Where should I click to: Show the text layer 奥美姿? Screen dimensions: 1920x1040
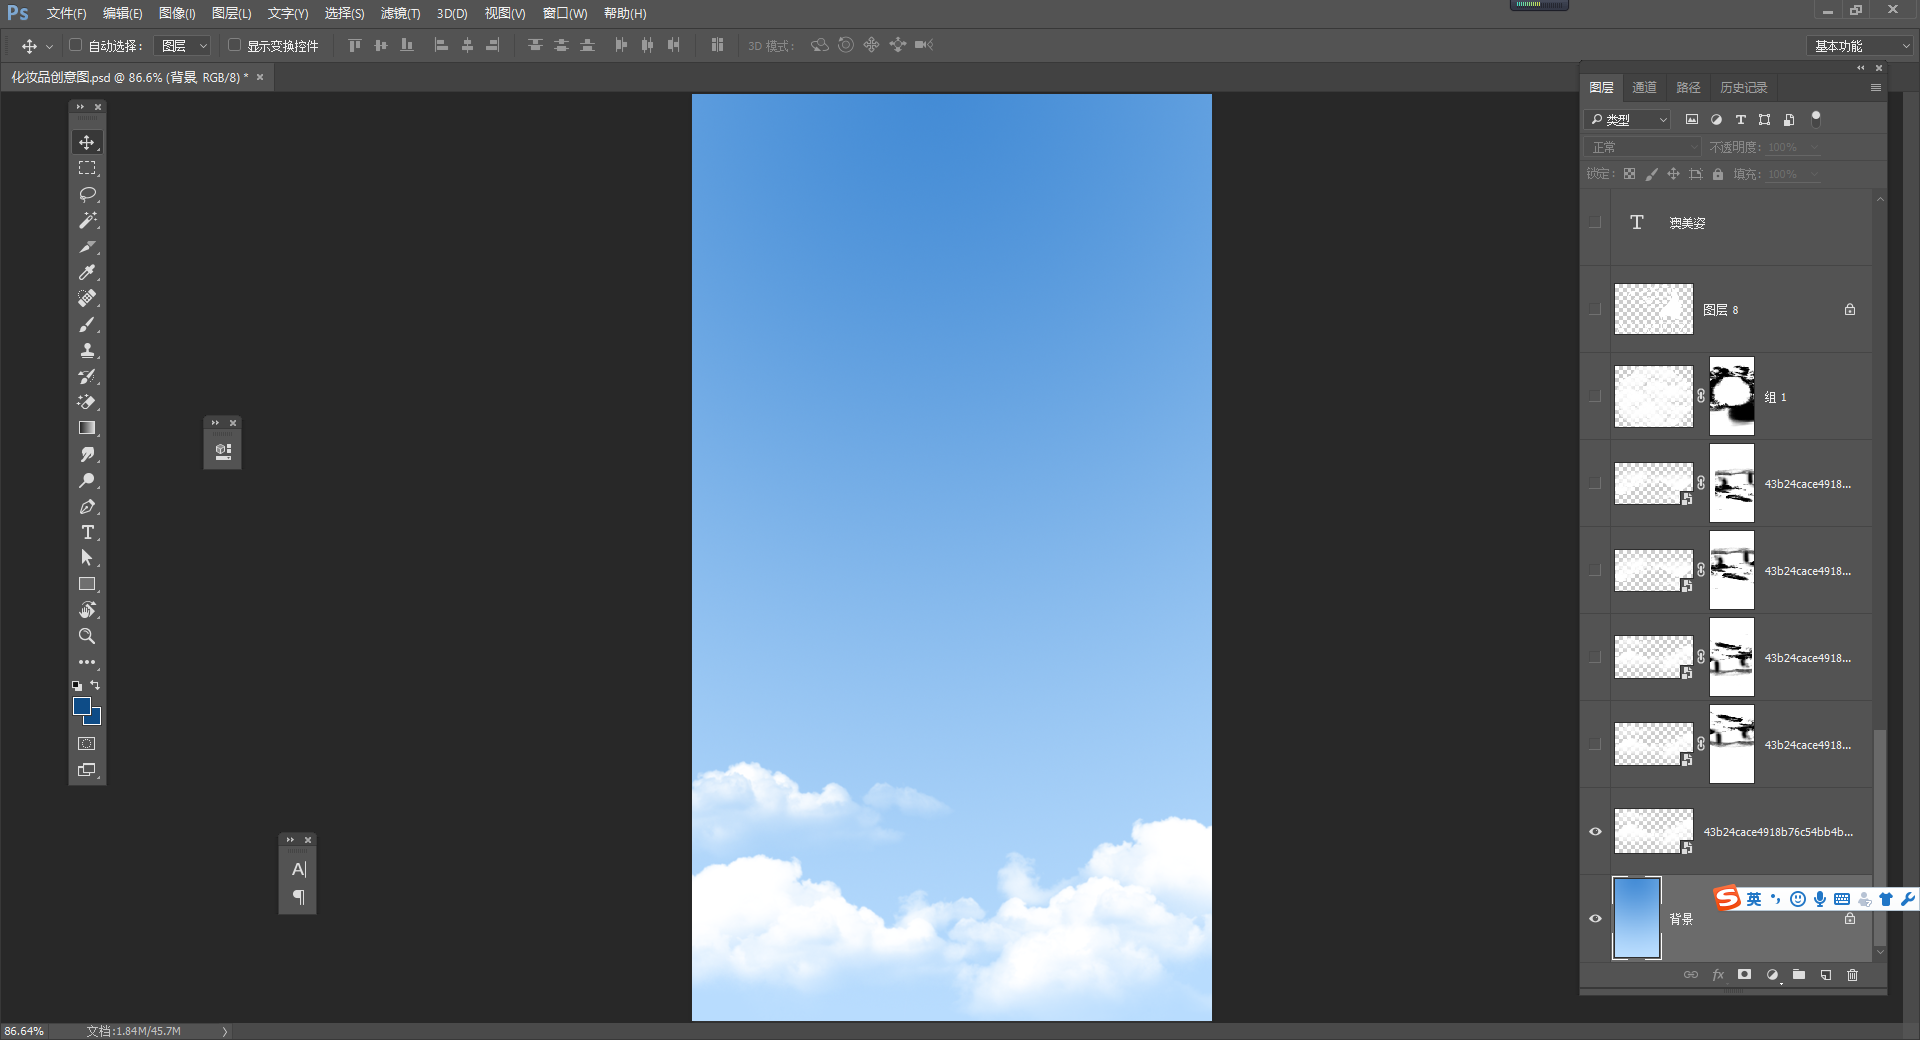(1595, 223)
